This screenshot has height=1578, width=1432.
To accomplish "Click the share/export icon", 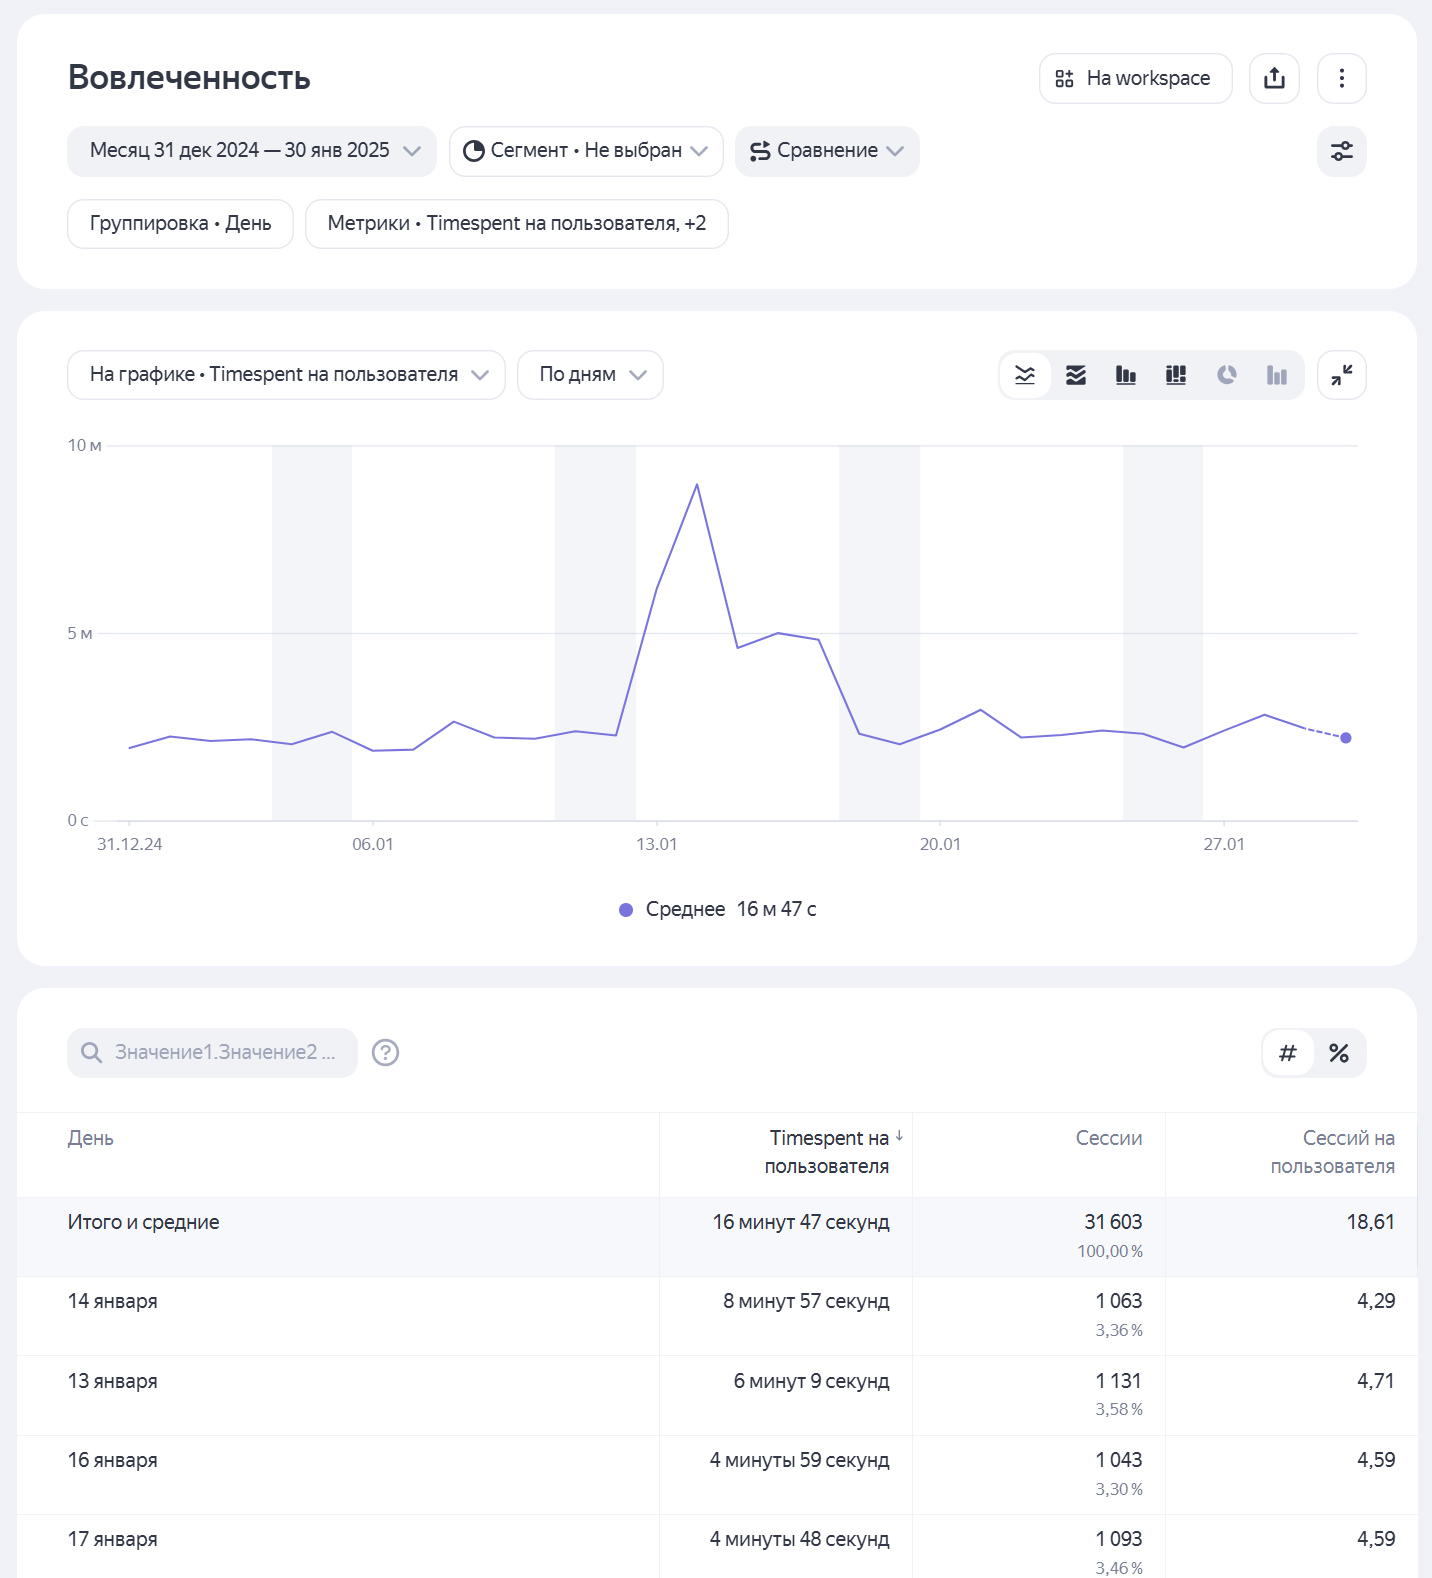I will coord(1274,78).
